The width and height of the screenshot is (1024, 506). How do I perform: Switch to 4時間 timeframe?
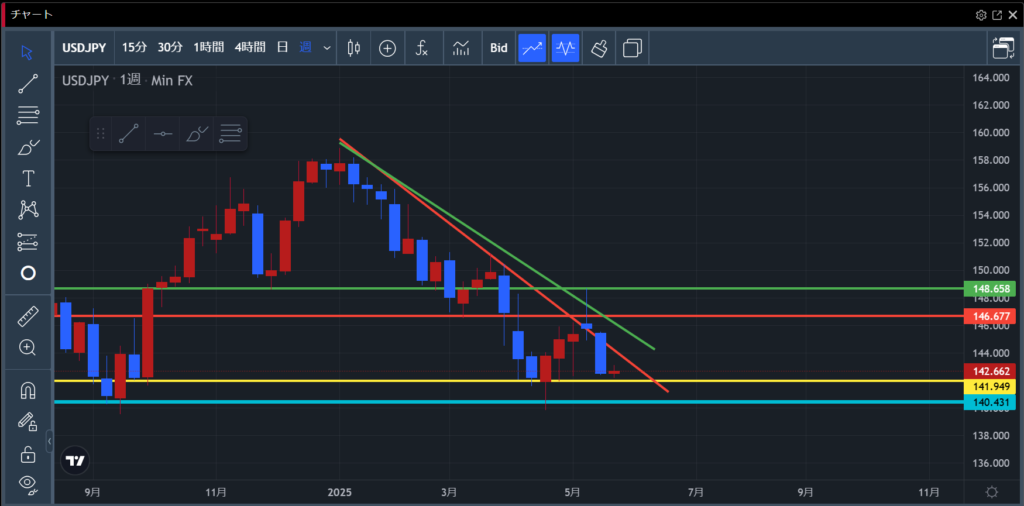[x=250, y=48]
